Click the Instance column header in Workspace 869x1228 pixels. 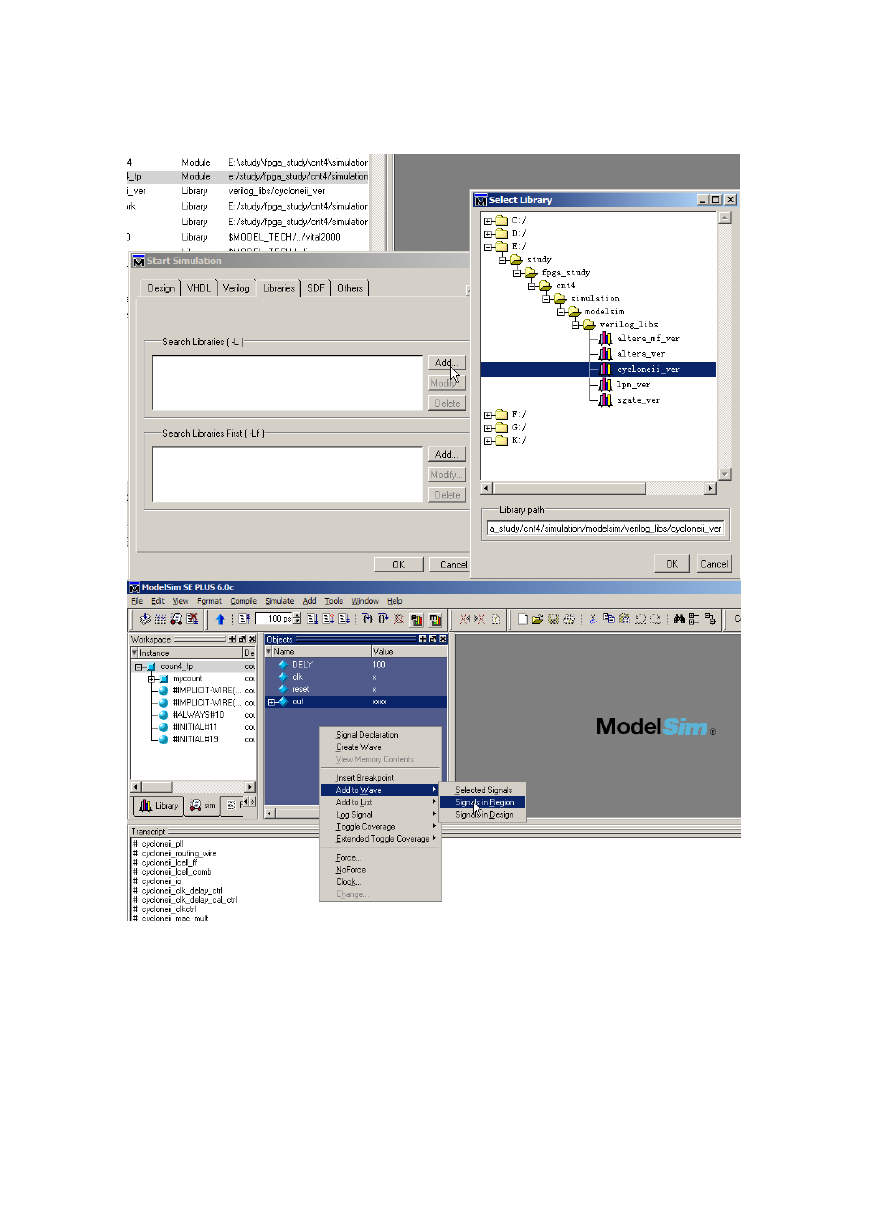tap(186, 652)
